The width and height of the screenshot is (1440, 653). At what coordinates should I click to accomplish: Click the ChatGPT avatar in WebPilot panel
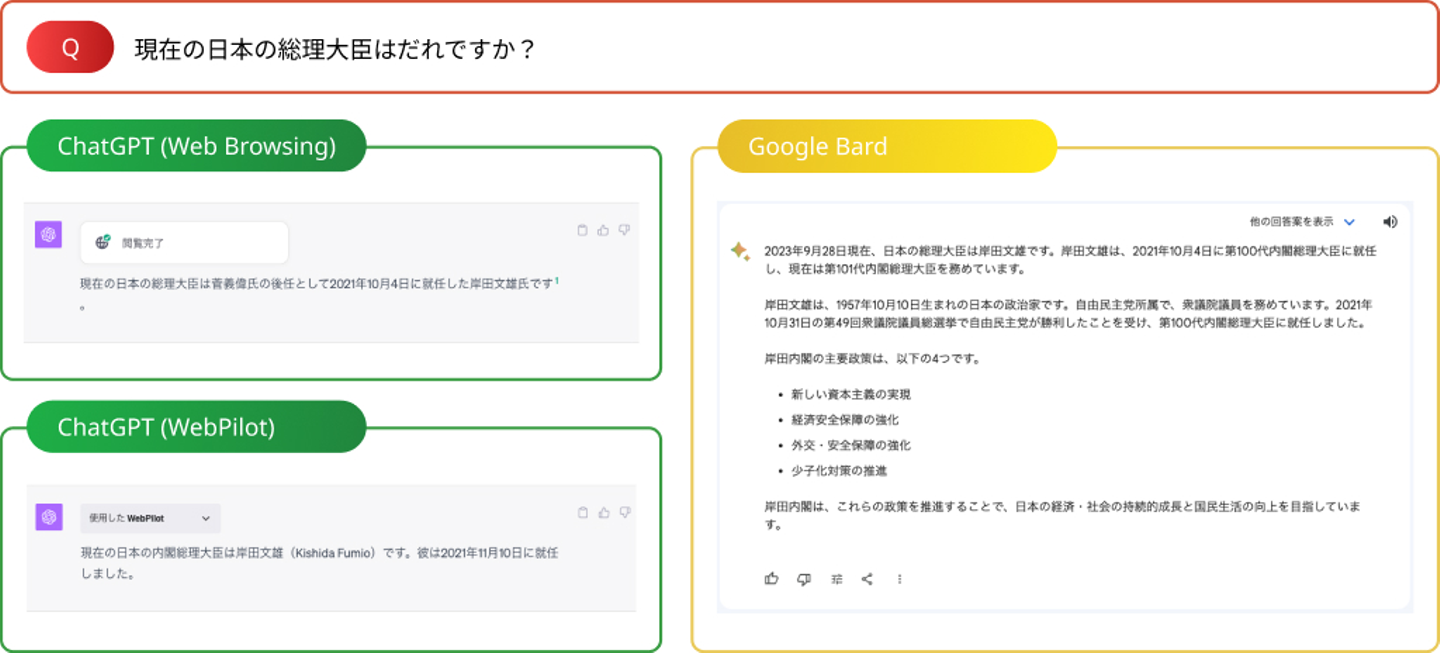49,517
